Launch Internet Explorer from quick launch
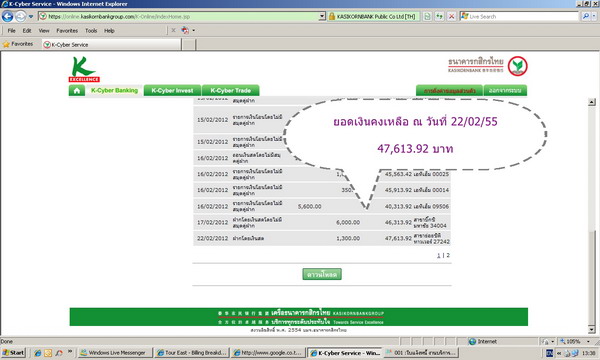This screenshot has width=600, height=360. point(38,353)
